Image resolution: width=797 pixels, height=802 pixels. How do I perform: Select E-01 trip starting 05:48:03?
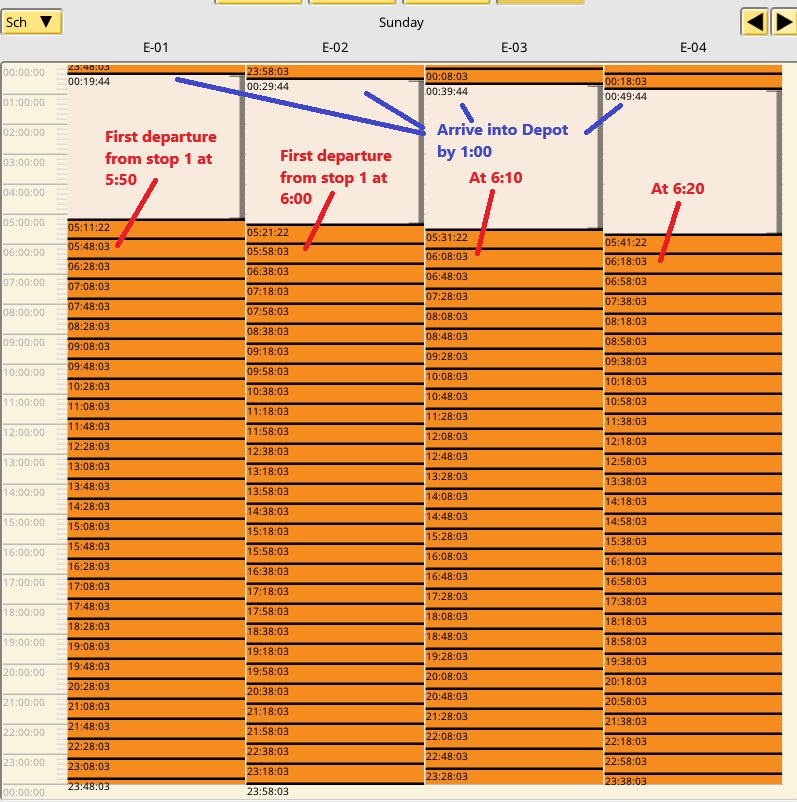click(x=156, y=249)
